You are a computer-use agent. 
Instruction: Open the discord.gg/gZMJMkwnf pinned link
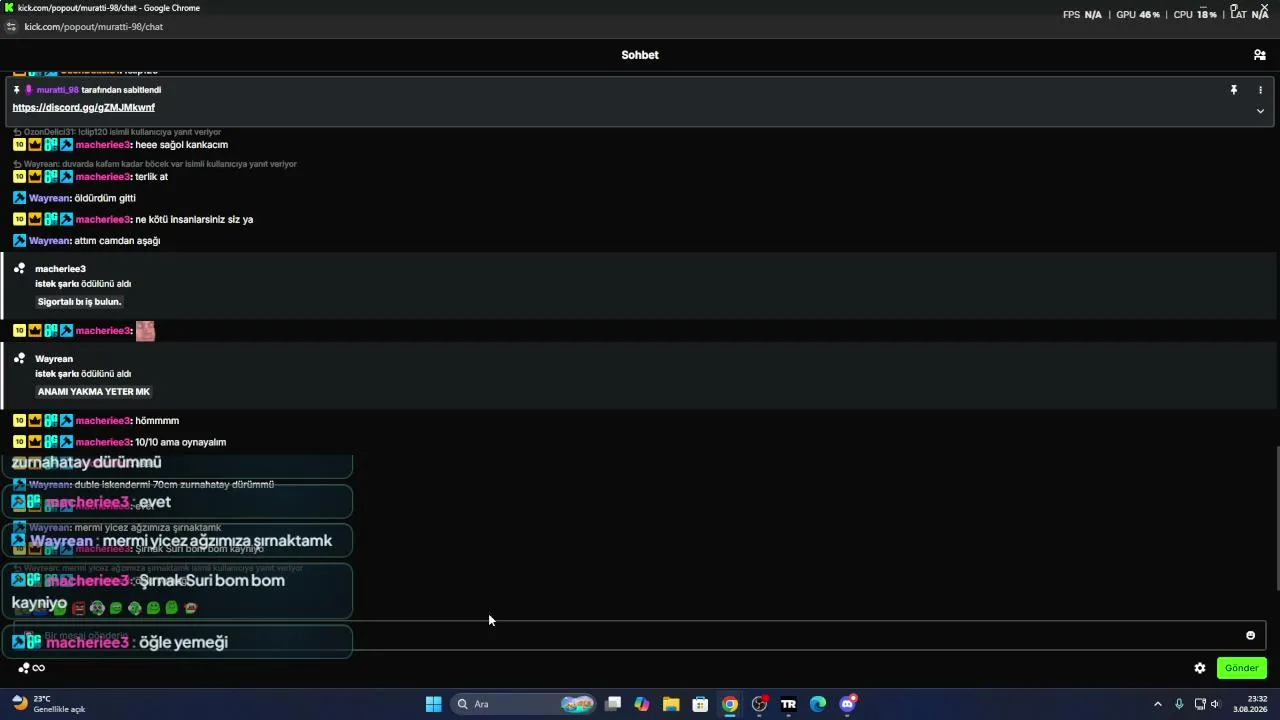pyautogui.click(x=83, y=107)
